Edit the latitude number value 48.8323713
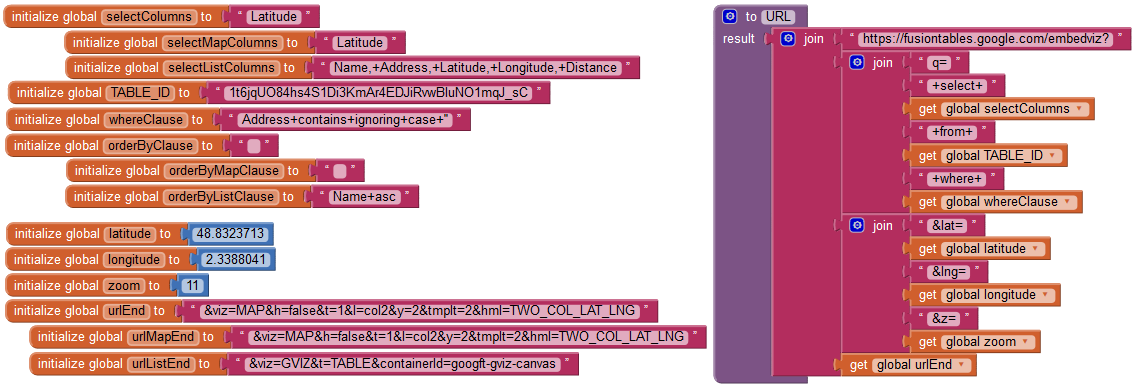The width and height of the screenshot is (1135, 388). [229, 234]
